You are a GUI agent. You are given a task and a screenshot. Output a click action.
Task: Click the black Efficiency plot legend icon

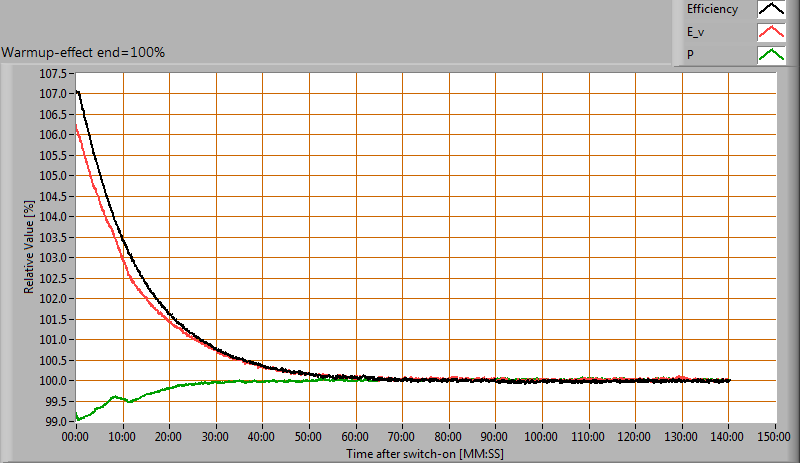(x=771, y=10)
